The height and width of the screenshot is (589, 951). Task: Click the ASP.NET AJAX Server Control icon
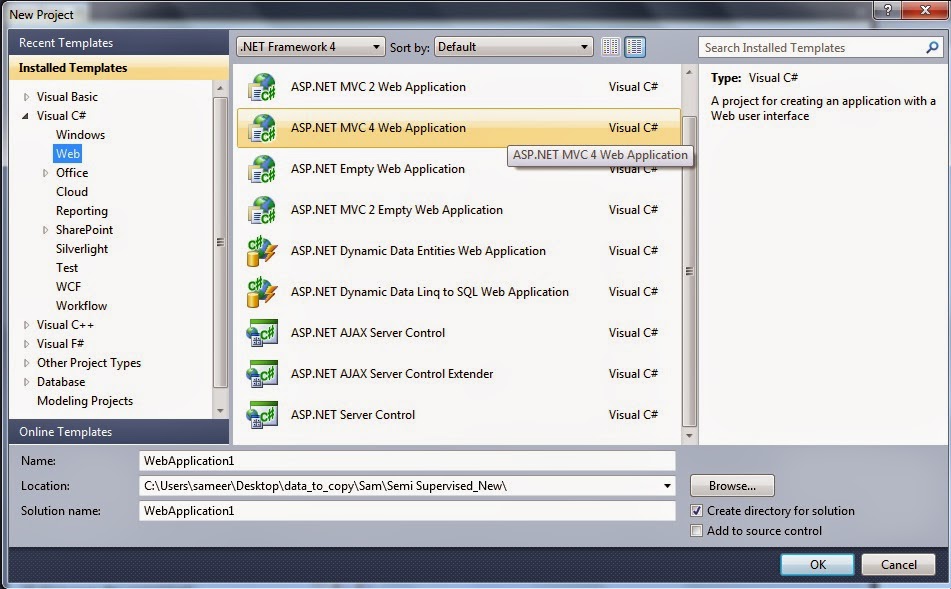coord(262,333)
